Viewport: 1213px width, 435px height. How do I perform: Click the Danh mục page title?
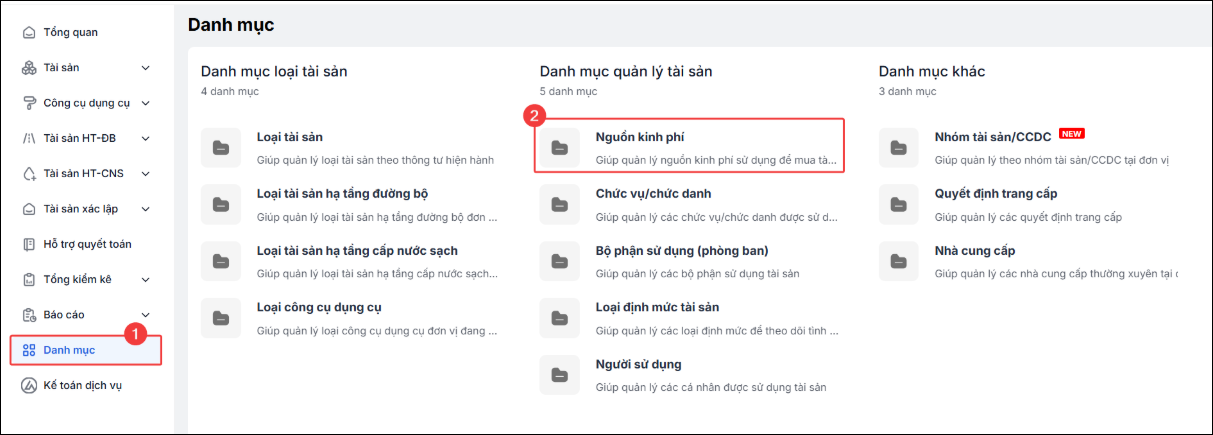tap(231, 24)
